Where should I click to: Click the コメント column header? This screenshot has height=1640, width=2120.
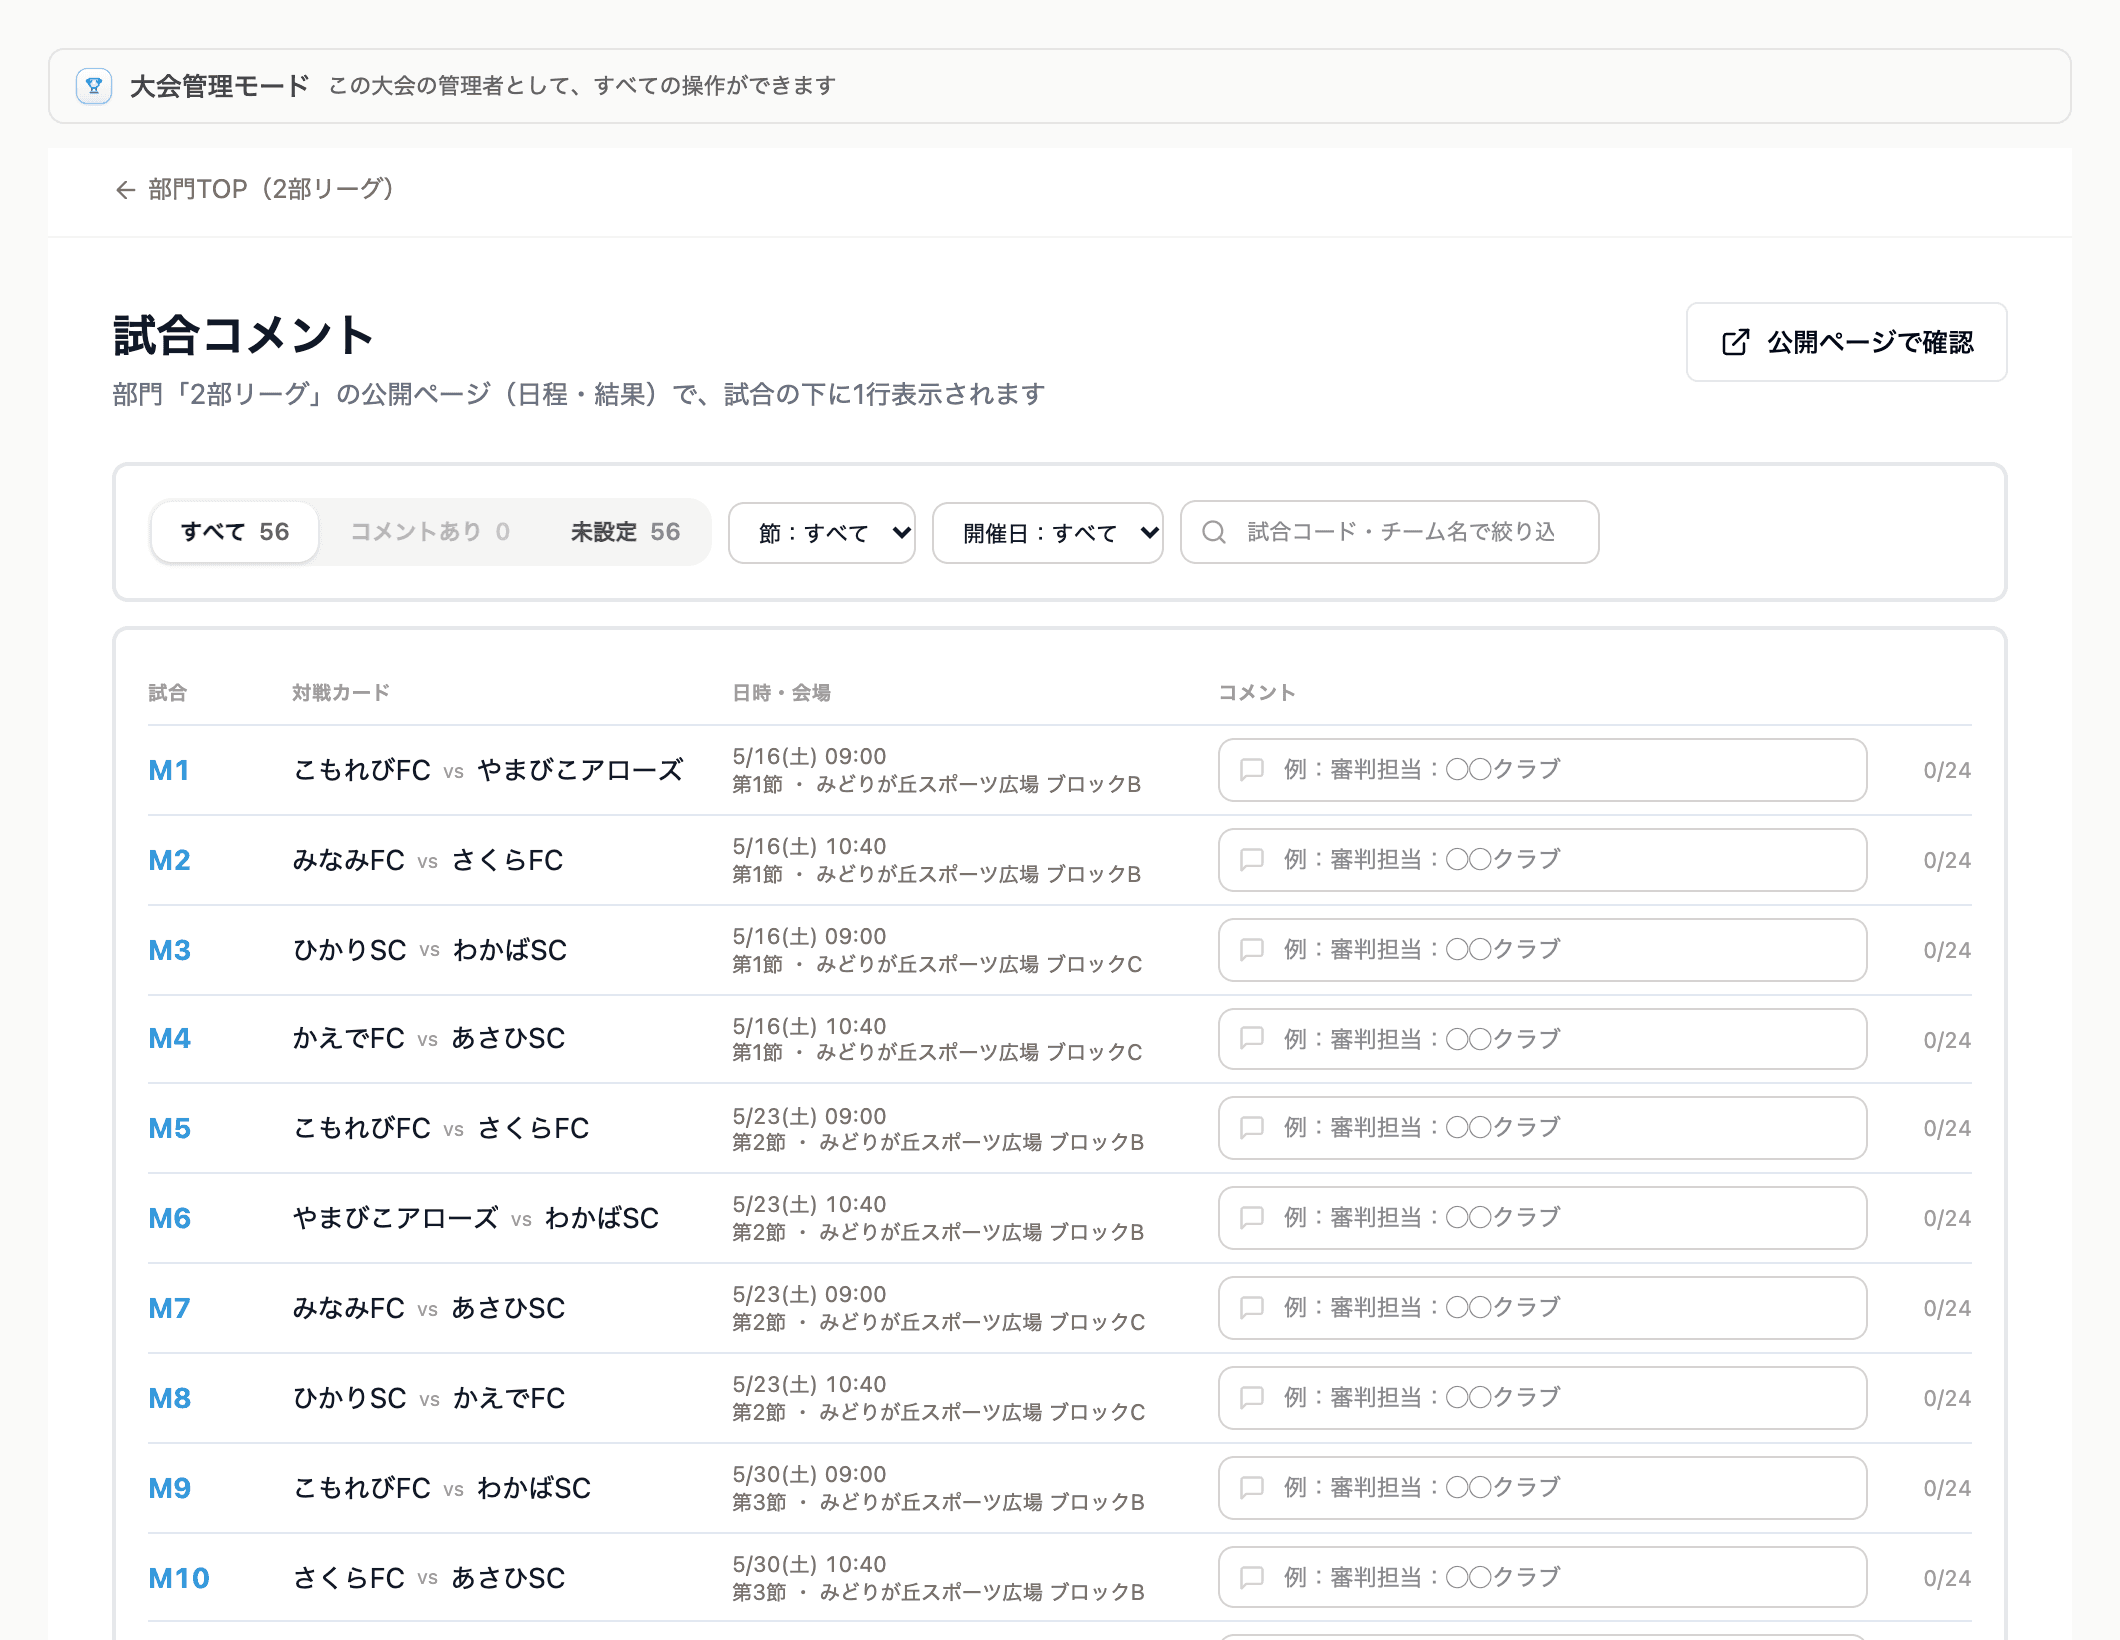click(1256, 693)
